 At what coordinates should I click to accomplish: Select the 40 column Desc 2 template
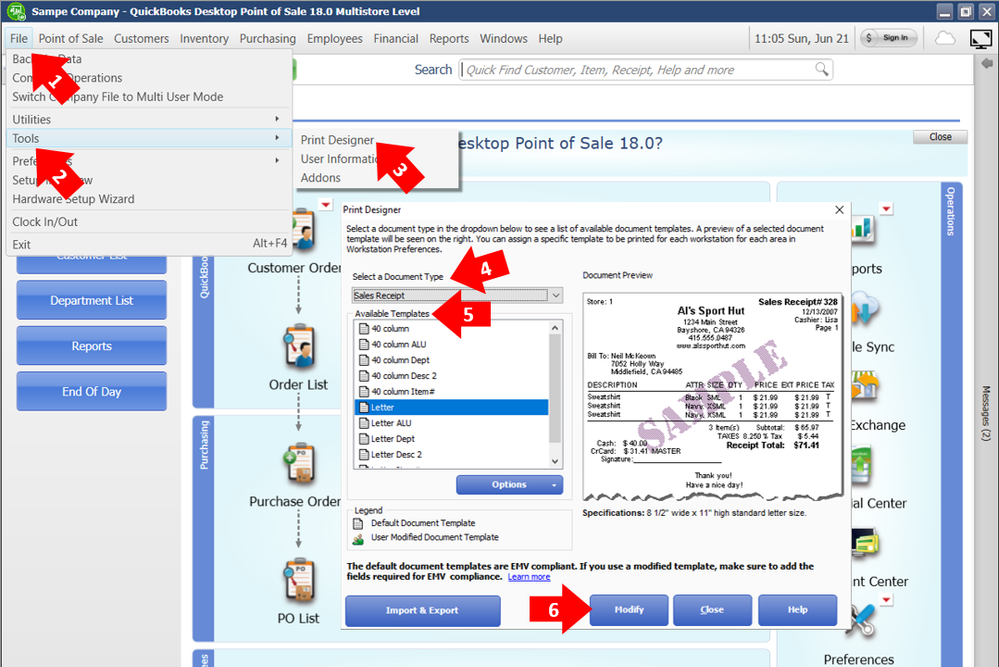451,376
